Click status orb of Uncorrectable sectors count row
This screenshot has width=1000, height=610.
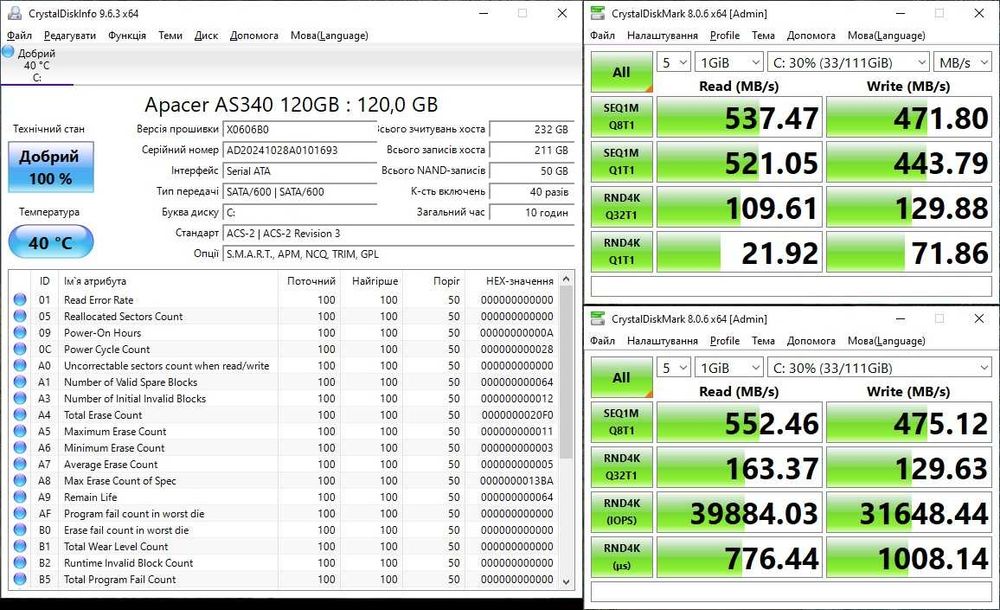(x=20, y=365)
